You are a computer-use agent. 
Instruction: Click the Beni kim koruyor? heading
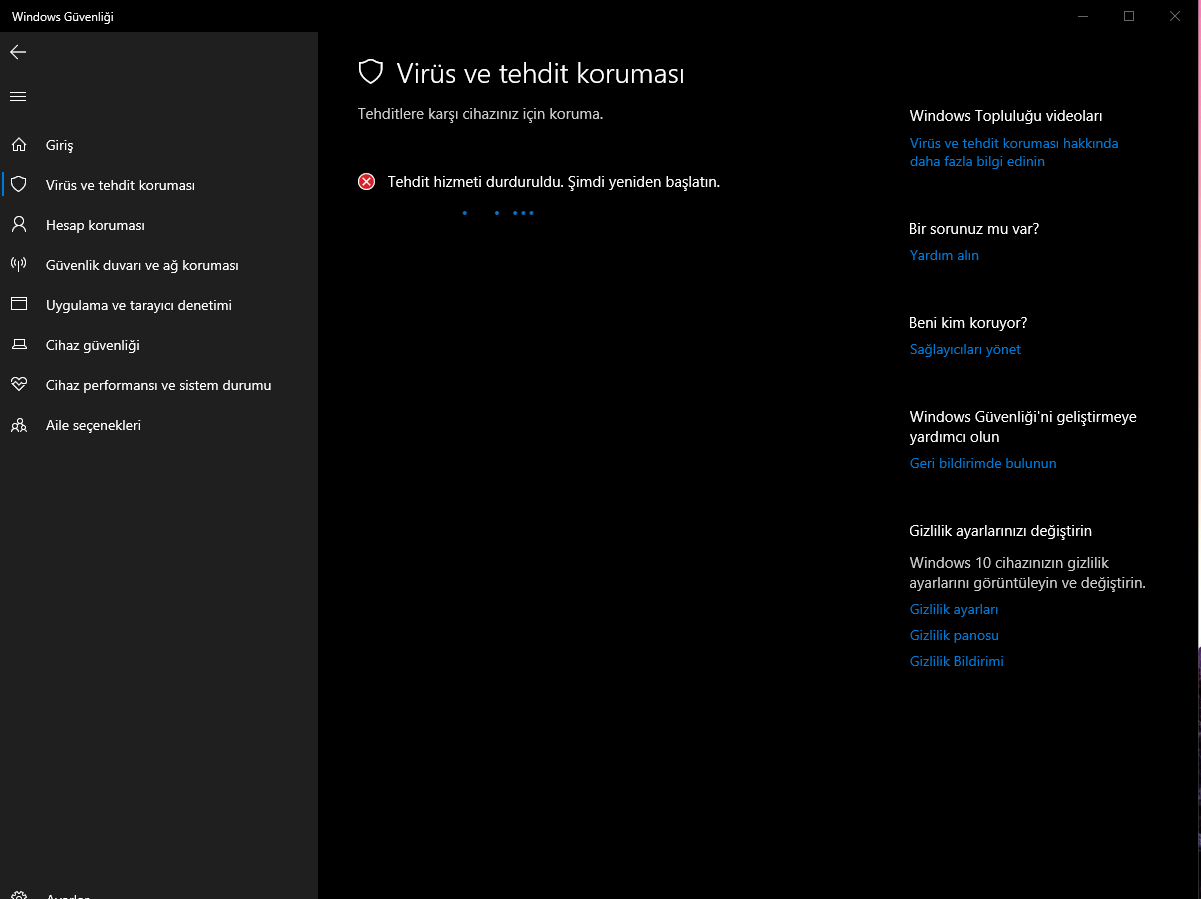(x=968, y=323)
